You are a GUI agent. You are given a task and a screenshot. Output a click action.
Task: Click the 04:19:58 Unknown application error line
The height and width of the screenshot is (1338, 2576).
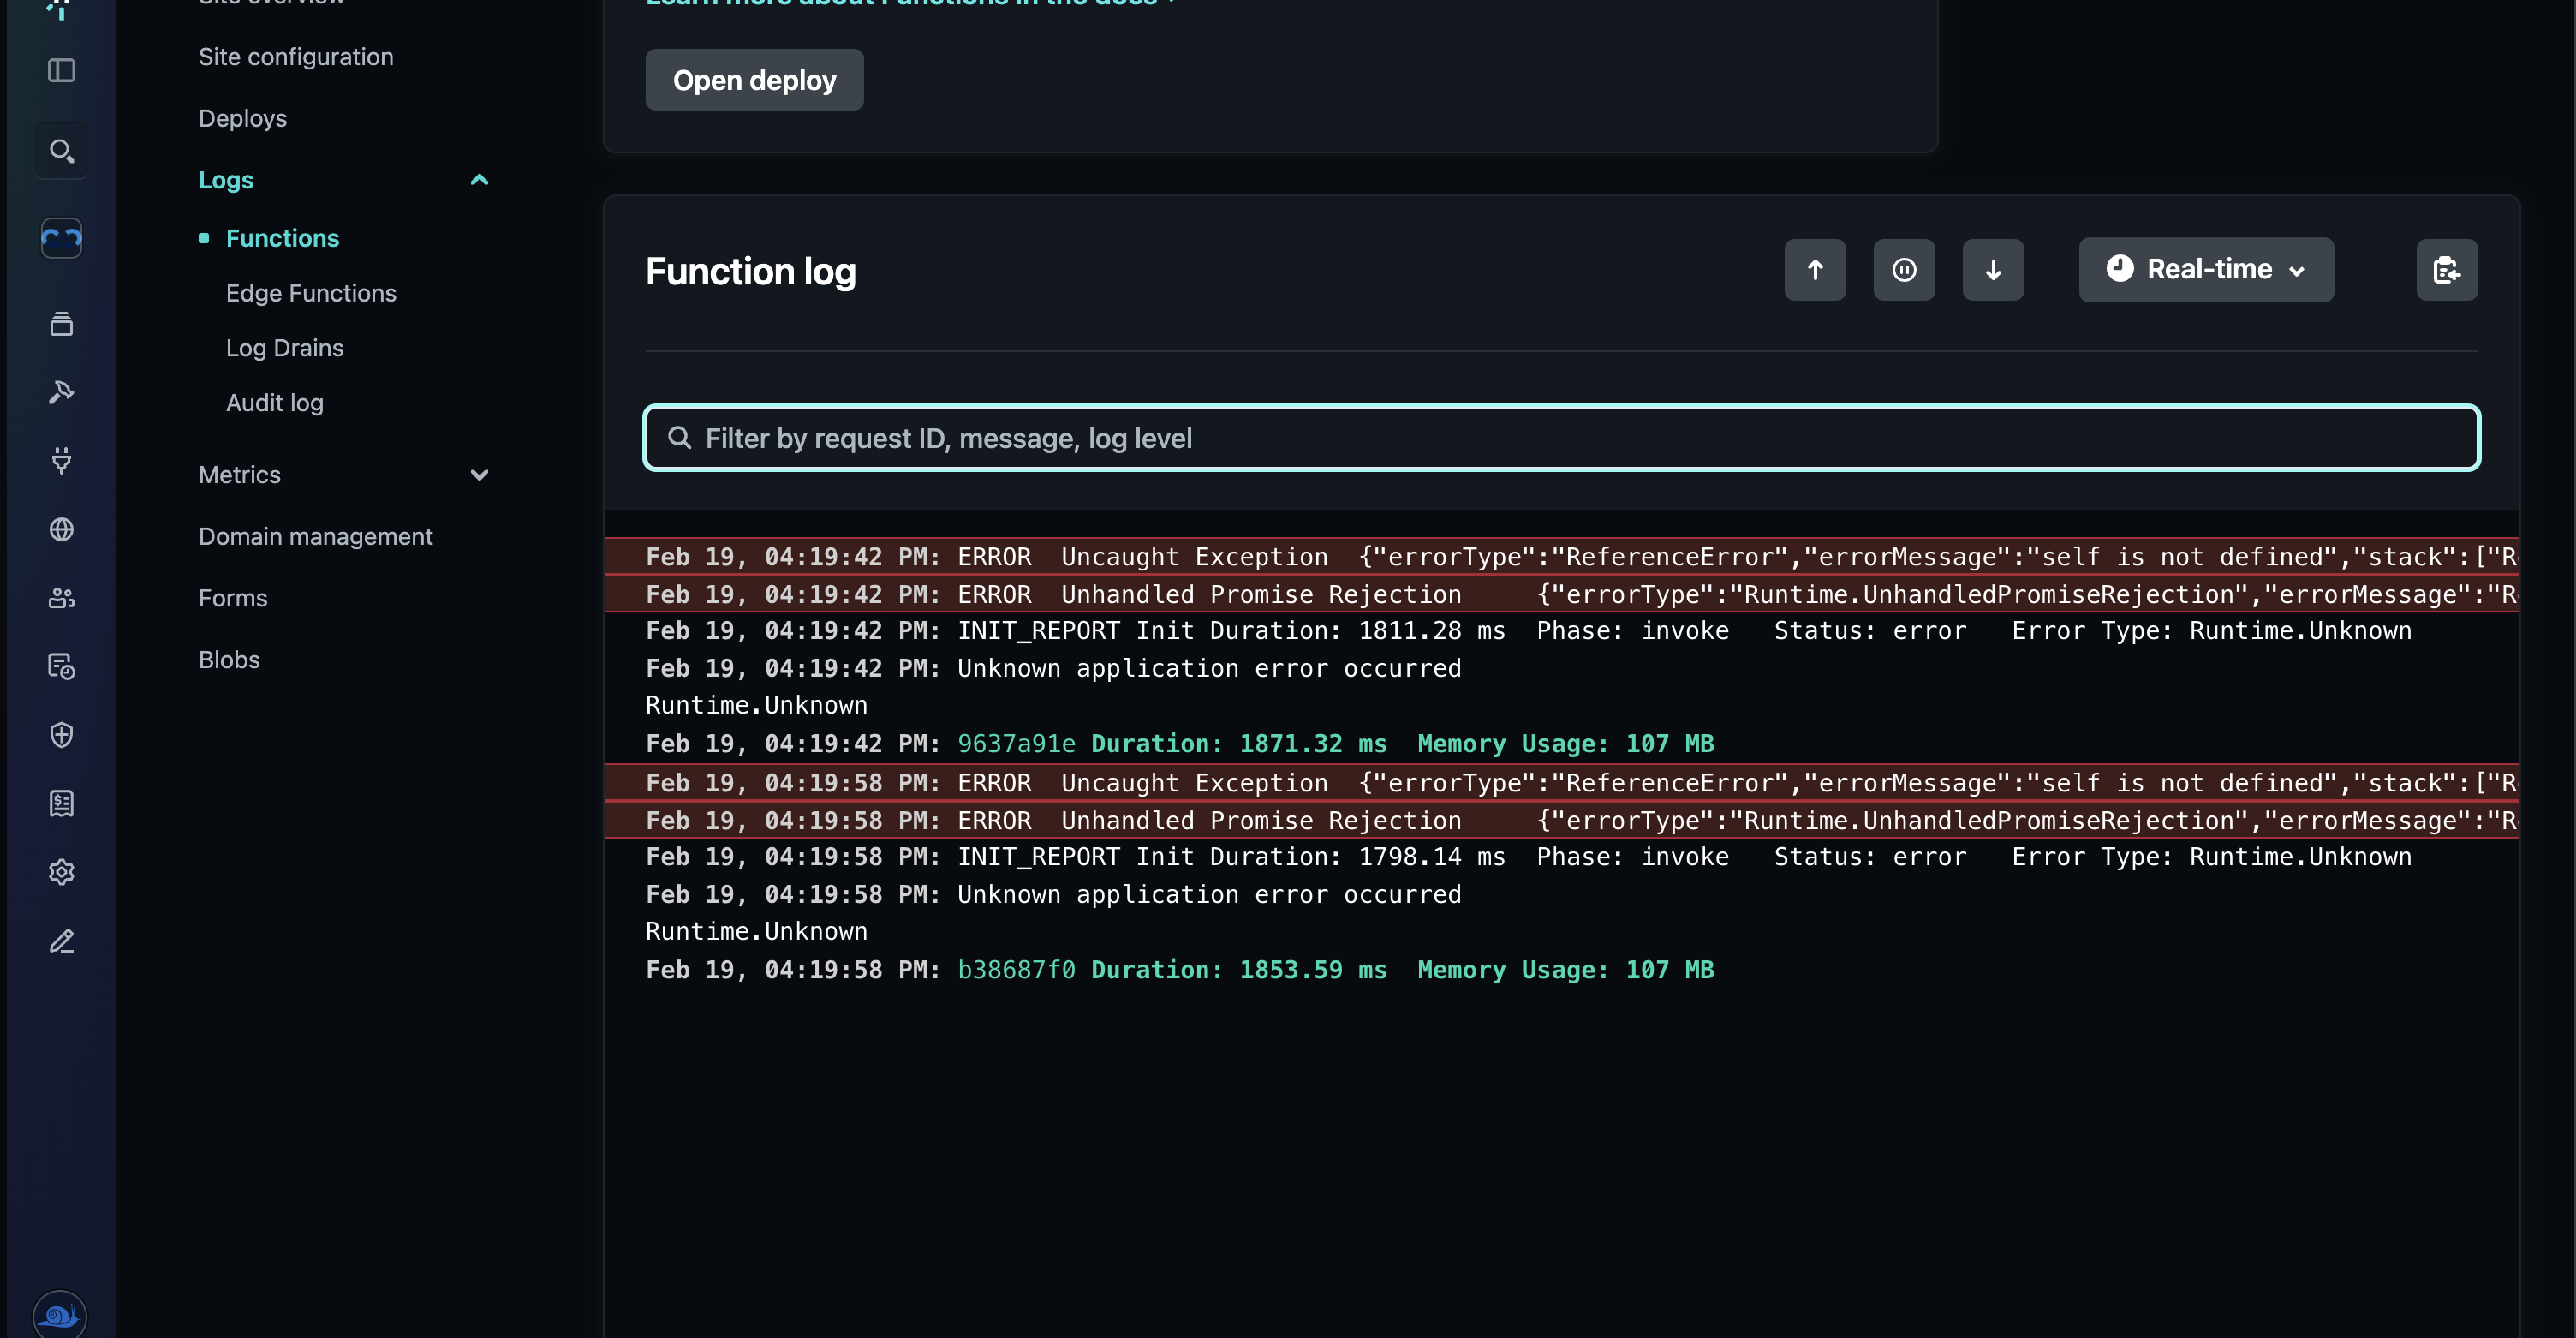[1053, 894]
